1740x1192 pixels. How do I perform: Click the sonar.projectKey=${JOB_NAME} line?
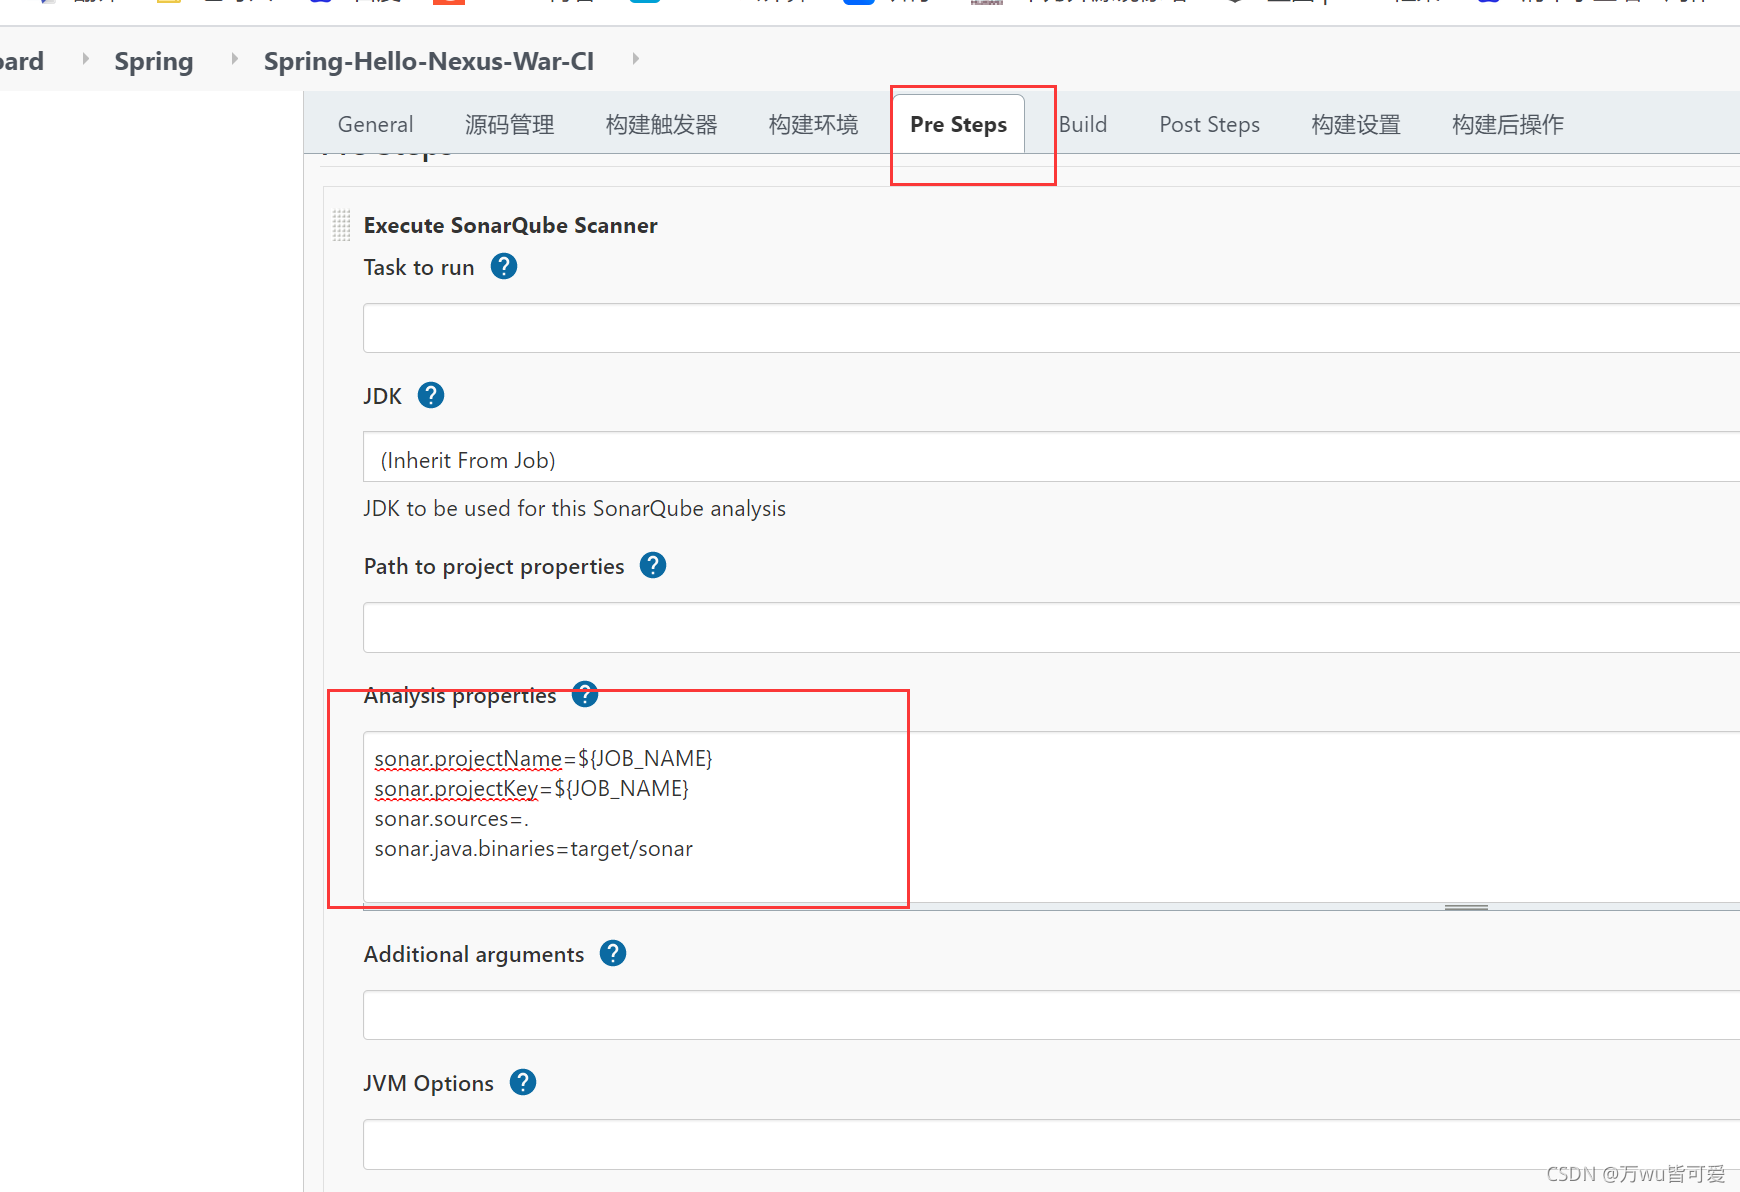(531, 789)
